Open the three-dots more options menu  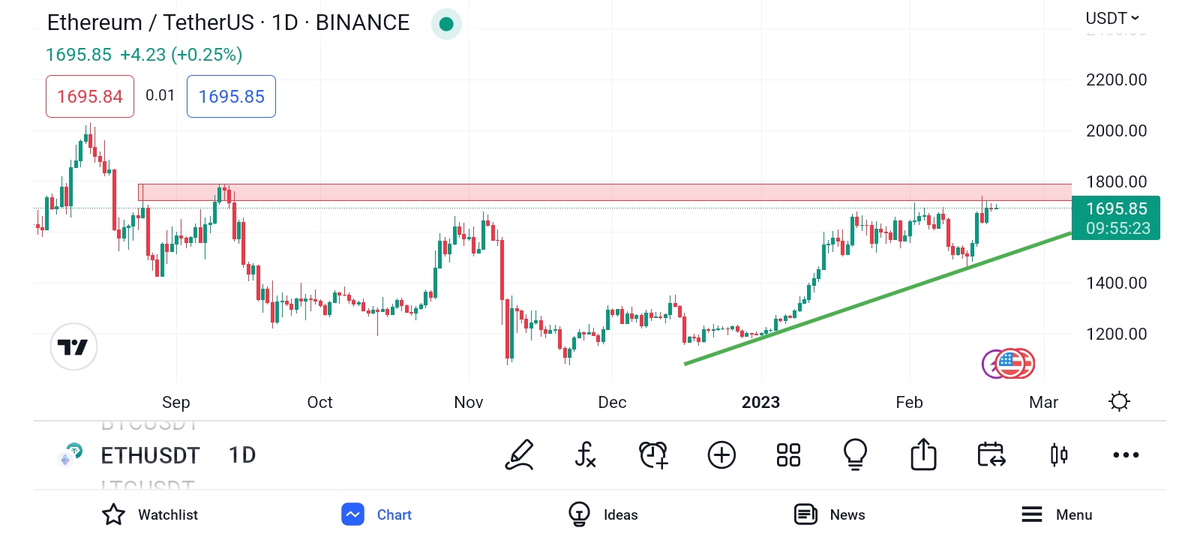1126,455
